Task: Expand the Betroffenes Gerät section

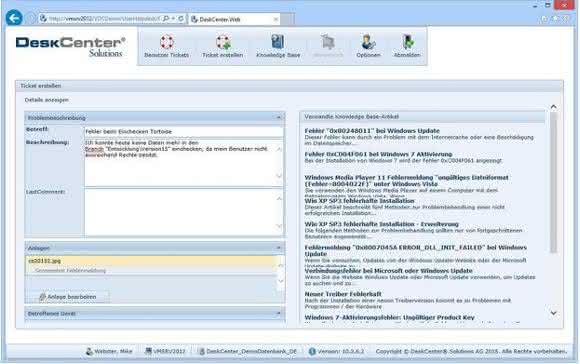Action: point(279,313)
